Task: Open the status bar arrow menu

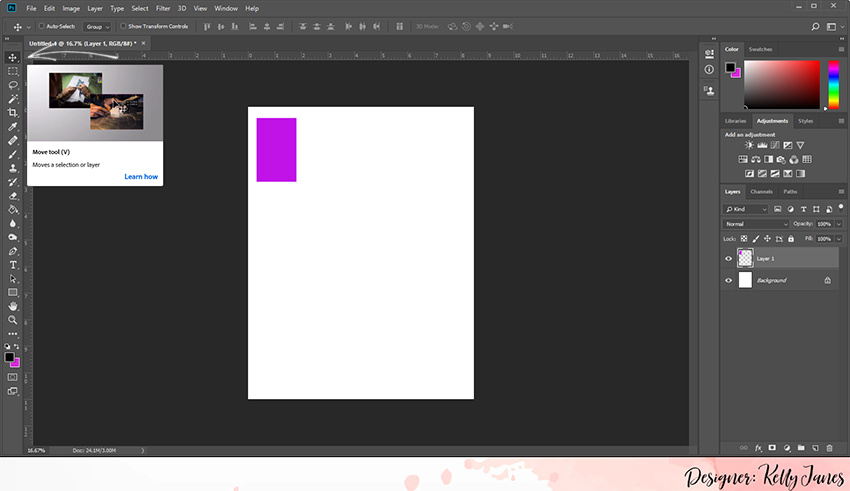Action: point(143,450)
